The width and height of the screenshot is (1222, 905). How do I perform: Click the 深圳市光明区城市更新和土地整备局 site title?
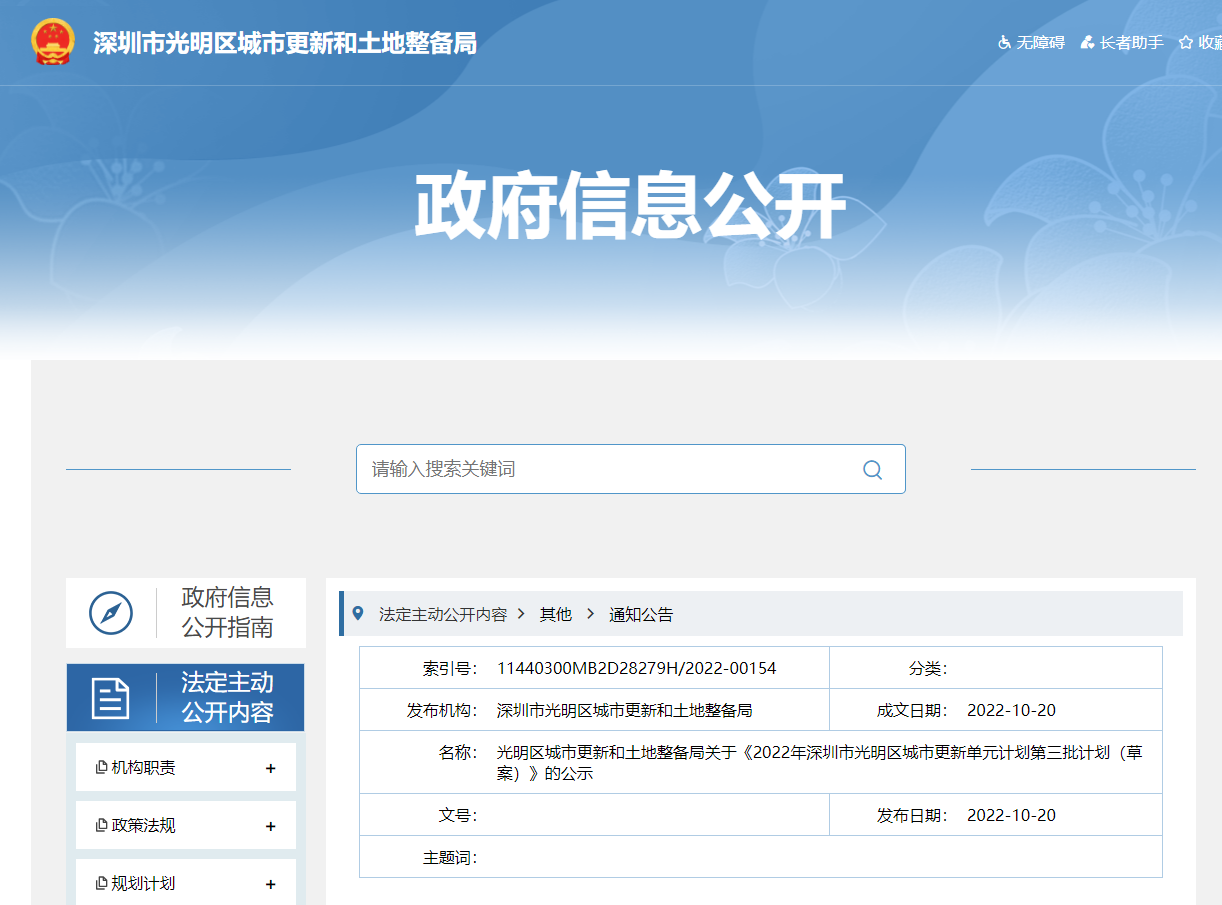click(x=285, y=43)
